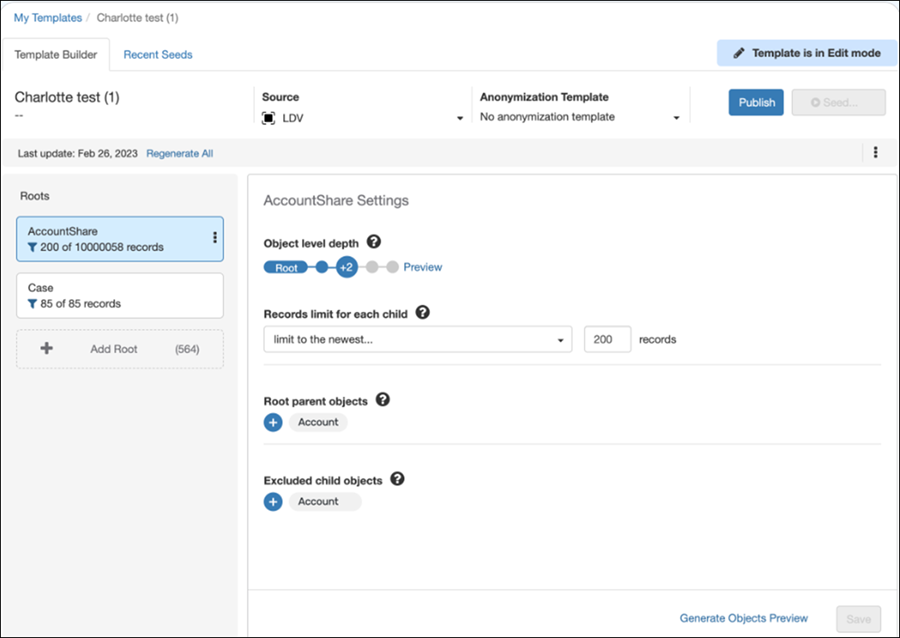Open the 'limit to the newest...' dropdown
Viewport: 900px width, 638px height.
point(418,340)
